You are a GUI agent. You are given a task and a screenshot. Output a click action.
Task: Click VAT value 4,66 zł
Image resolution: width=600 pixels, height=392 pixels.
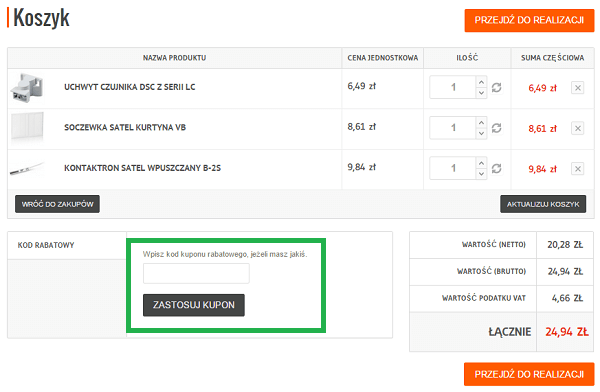(567, 298)
